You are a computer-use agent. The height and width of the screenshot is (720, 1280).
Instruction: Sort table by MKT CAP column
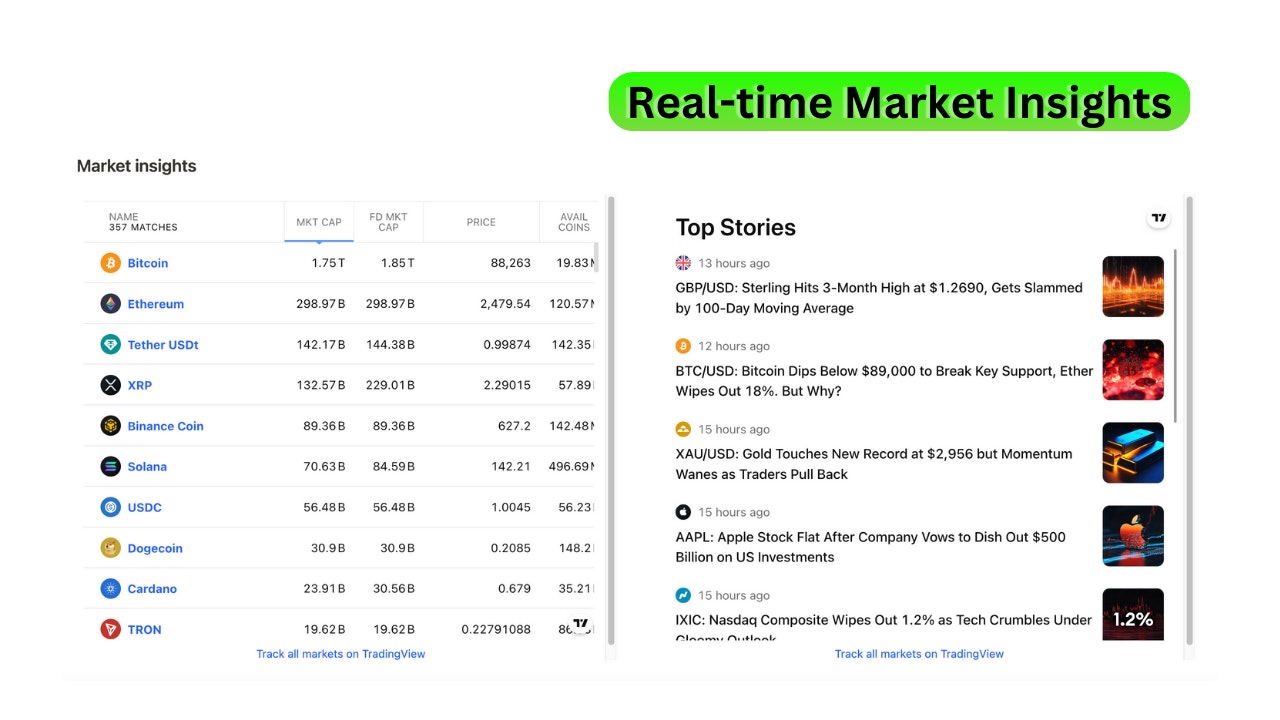[319, 222]
